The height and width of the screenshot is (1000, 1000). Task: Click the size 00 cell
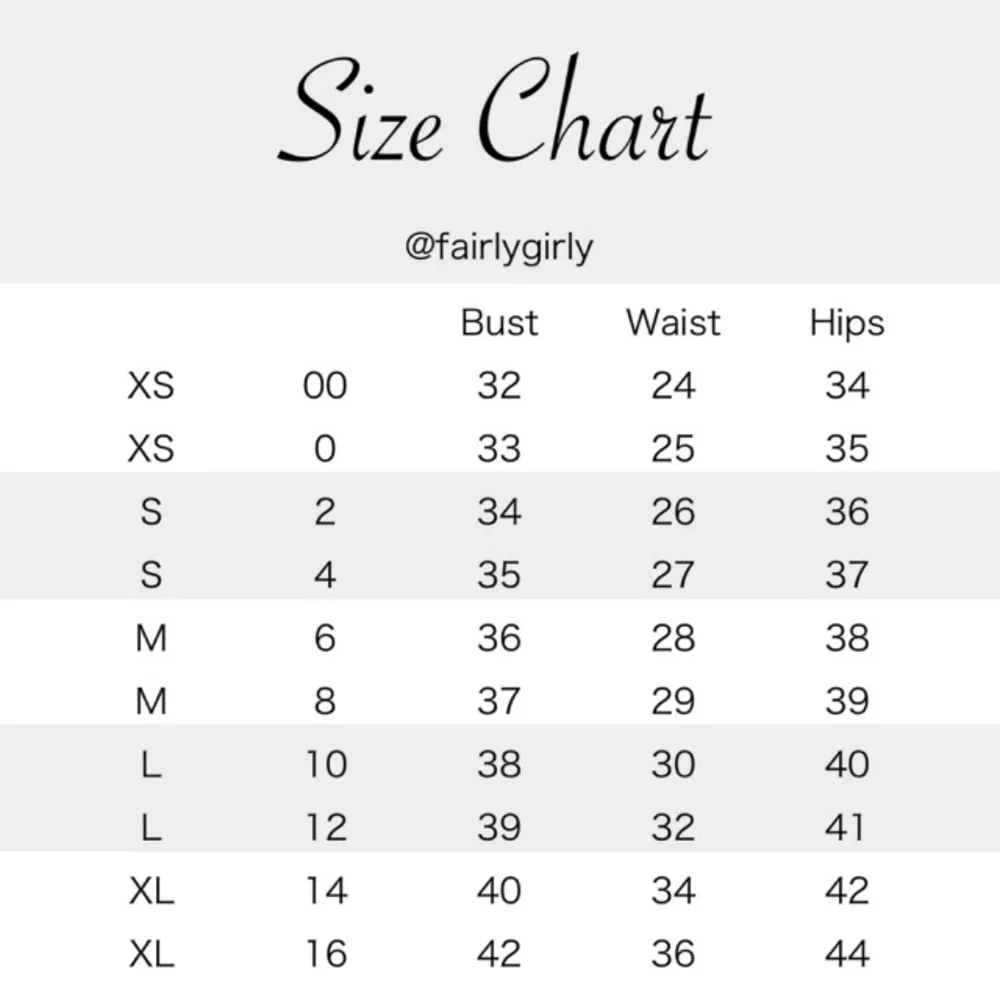point(325,386)
